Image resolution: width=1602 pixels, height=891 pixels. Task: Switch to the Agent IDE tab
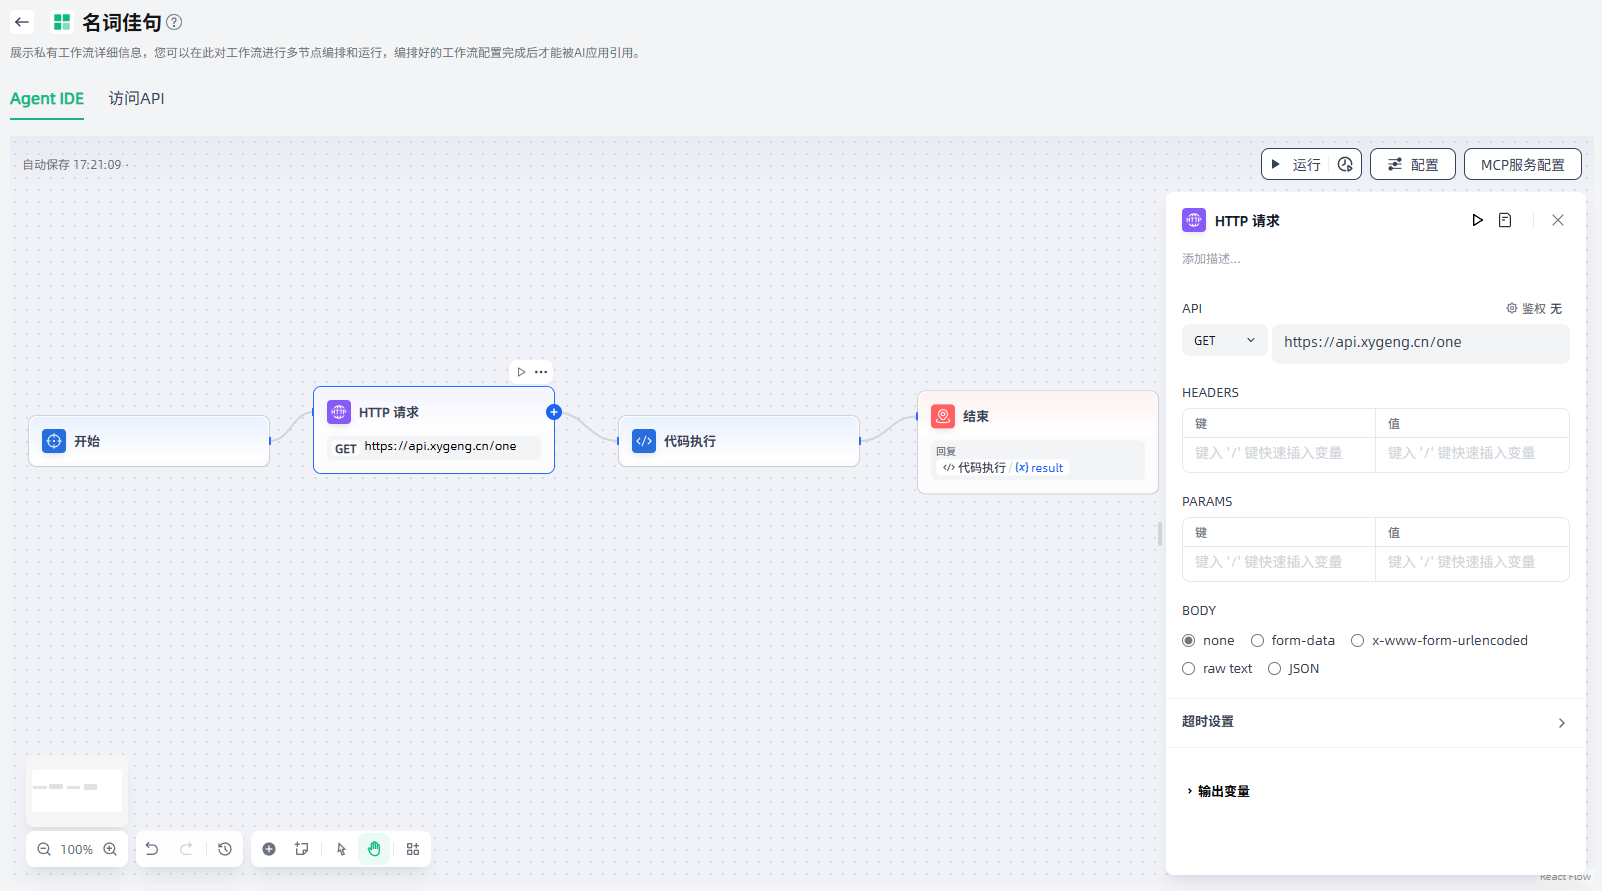point(47,98)
